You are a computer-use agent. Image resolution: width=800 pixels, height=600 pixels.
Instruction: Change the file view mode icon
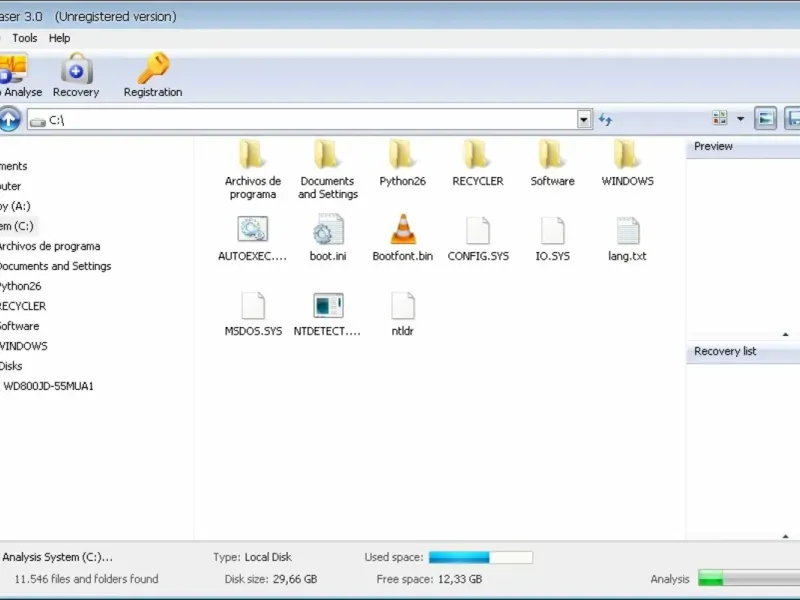tap(719, 118)
